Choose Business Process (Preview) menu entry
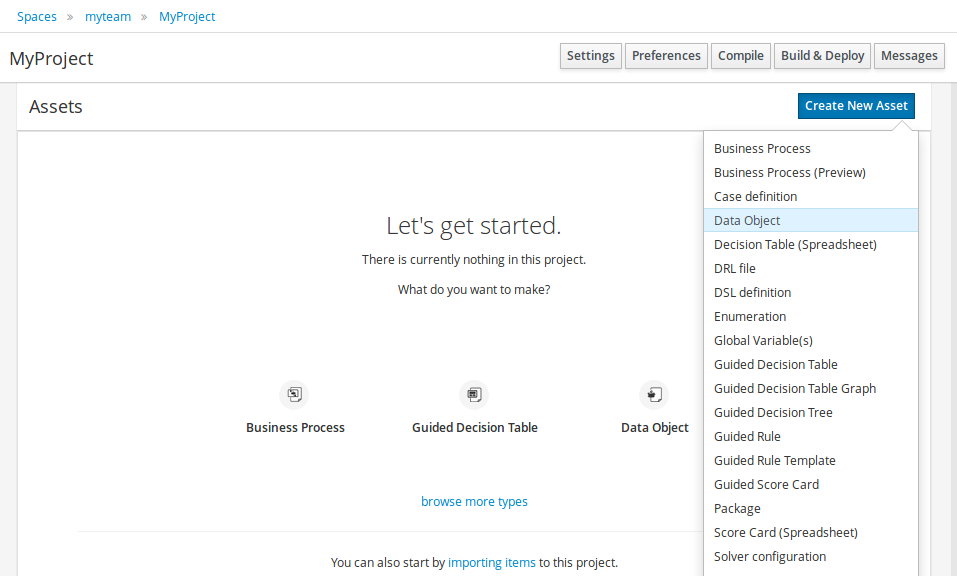 (x=789, y=173)
